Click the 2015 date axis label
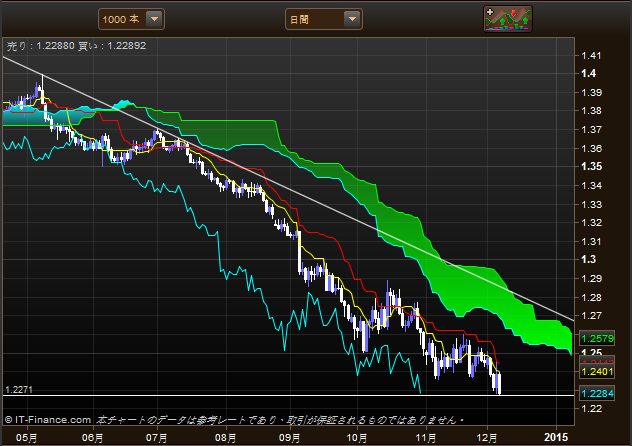 556,438
